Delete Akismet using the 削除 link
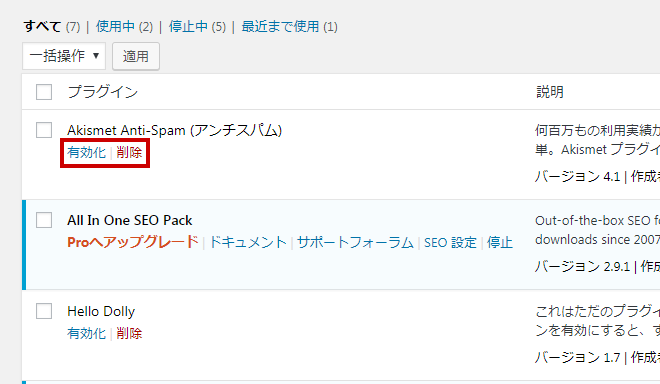Screen dimensions: 660x384 pyautogui.click(x=129, y=152)
